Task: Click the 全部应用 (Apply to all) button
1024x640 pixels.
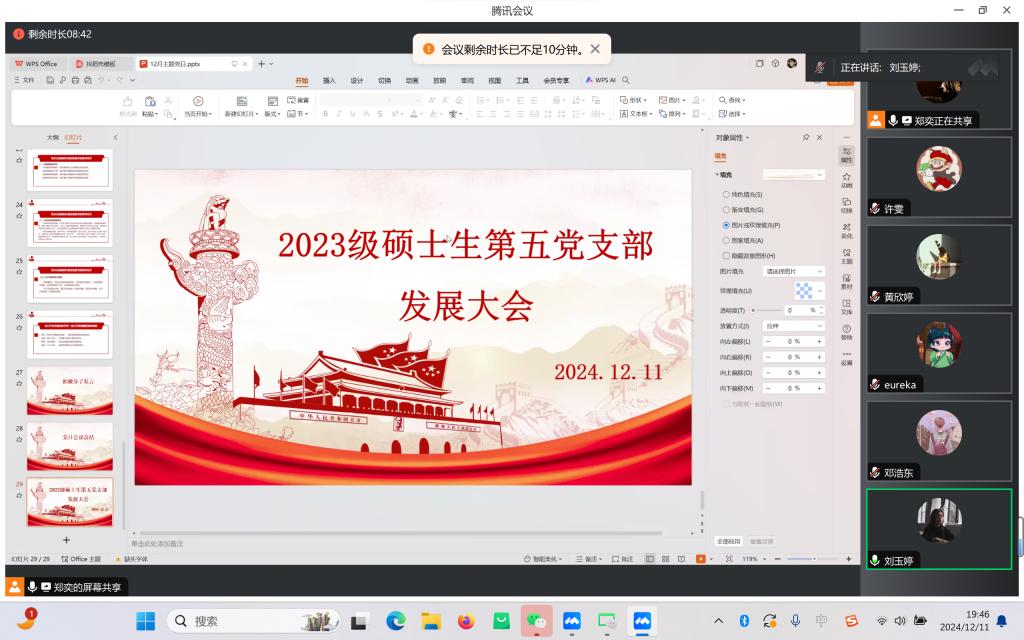Action: 729,541
